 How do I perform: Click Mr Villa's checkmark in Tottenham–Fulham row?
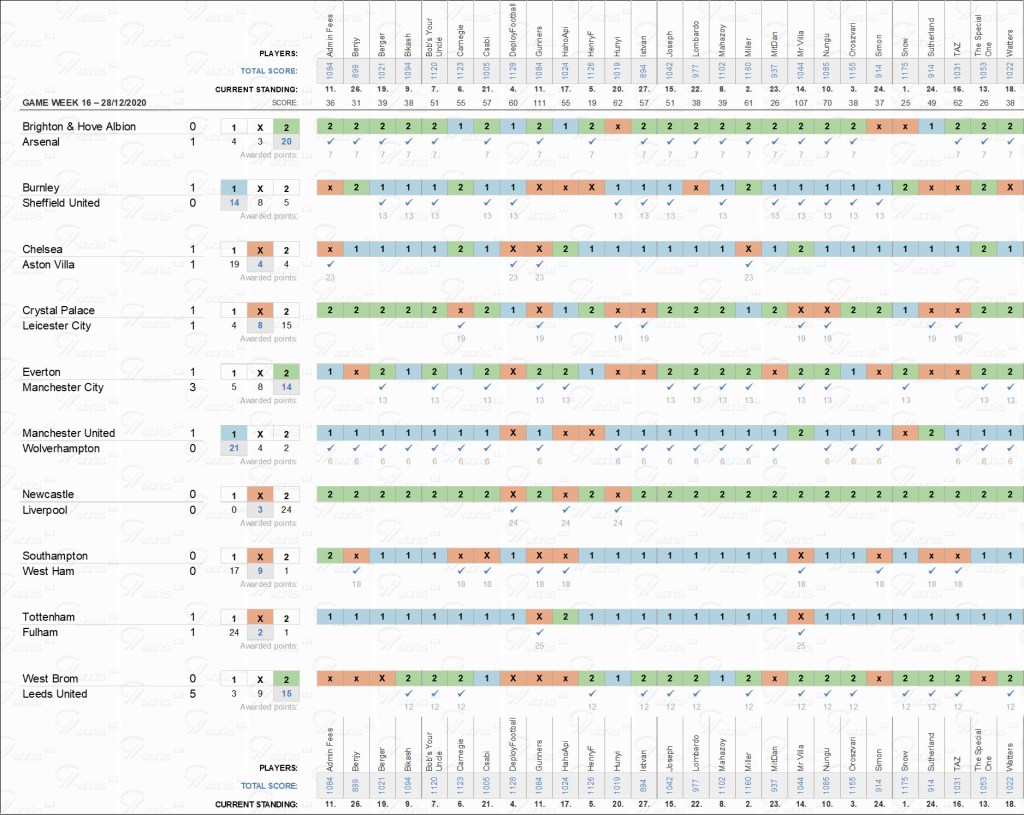[800, 632]
